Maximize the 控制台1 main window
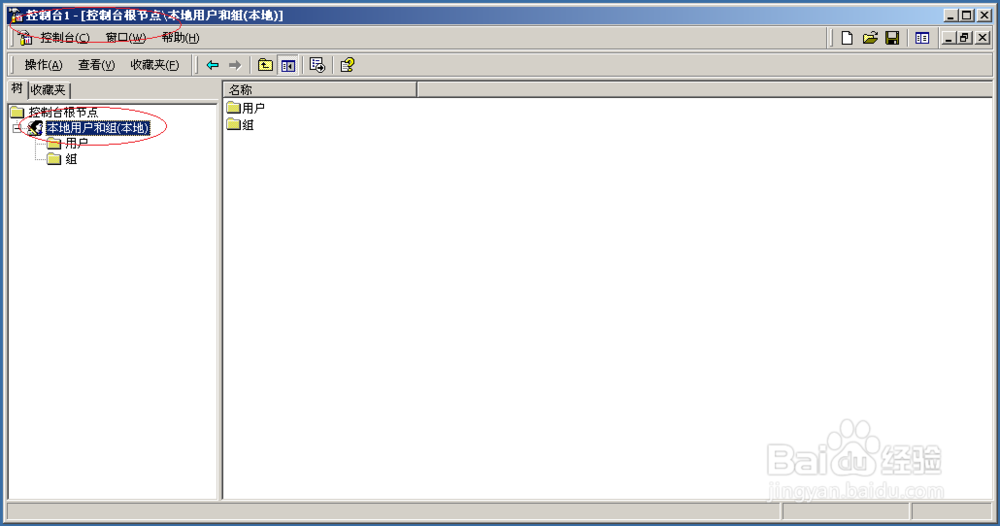 coord(967,15)
